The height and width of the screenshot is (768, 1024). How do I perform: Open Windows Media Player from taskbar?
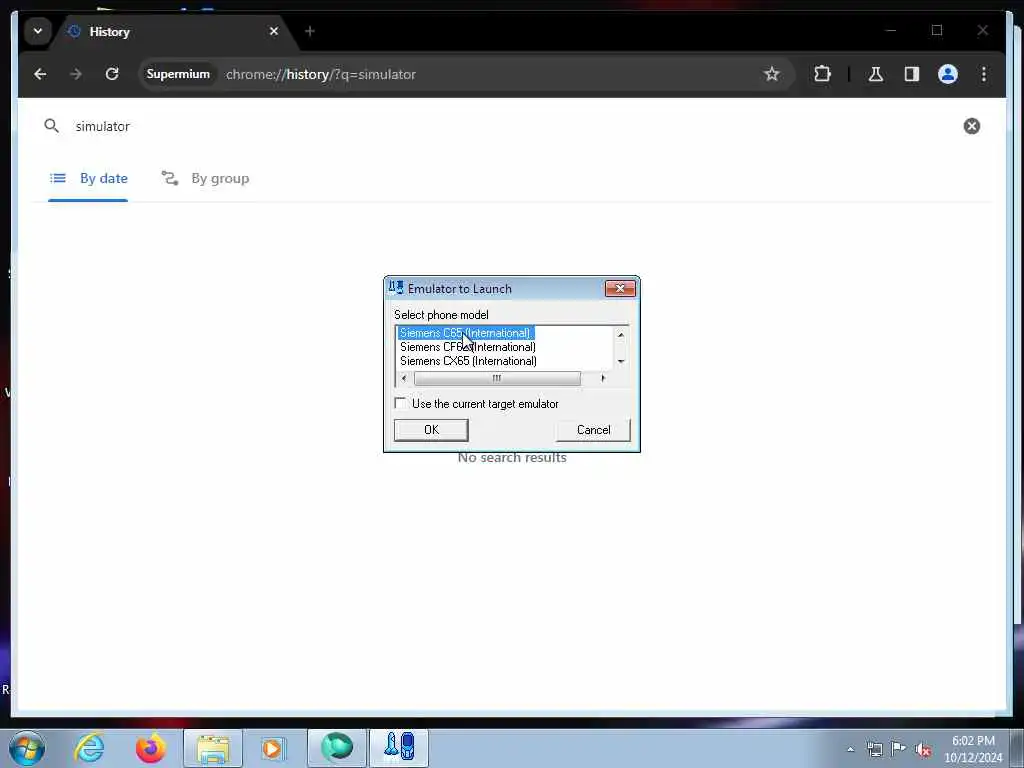point(273,748)
